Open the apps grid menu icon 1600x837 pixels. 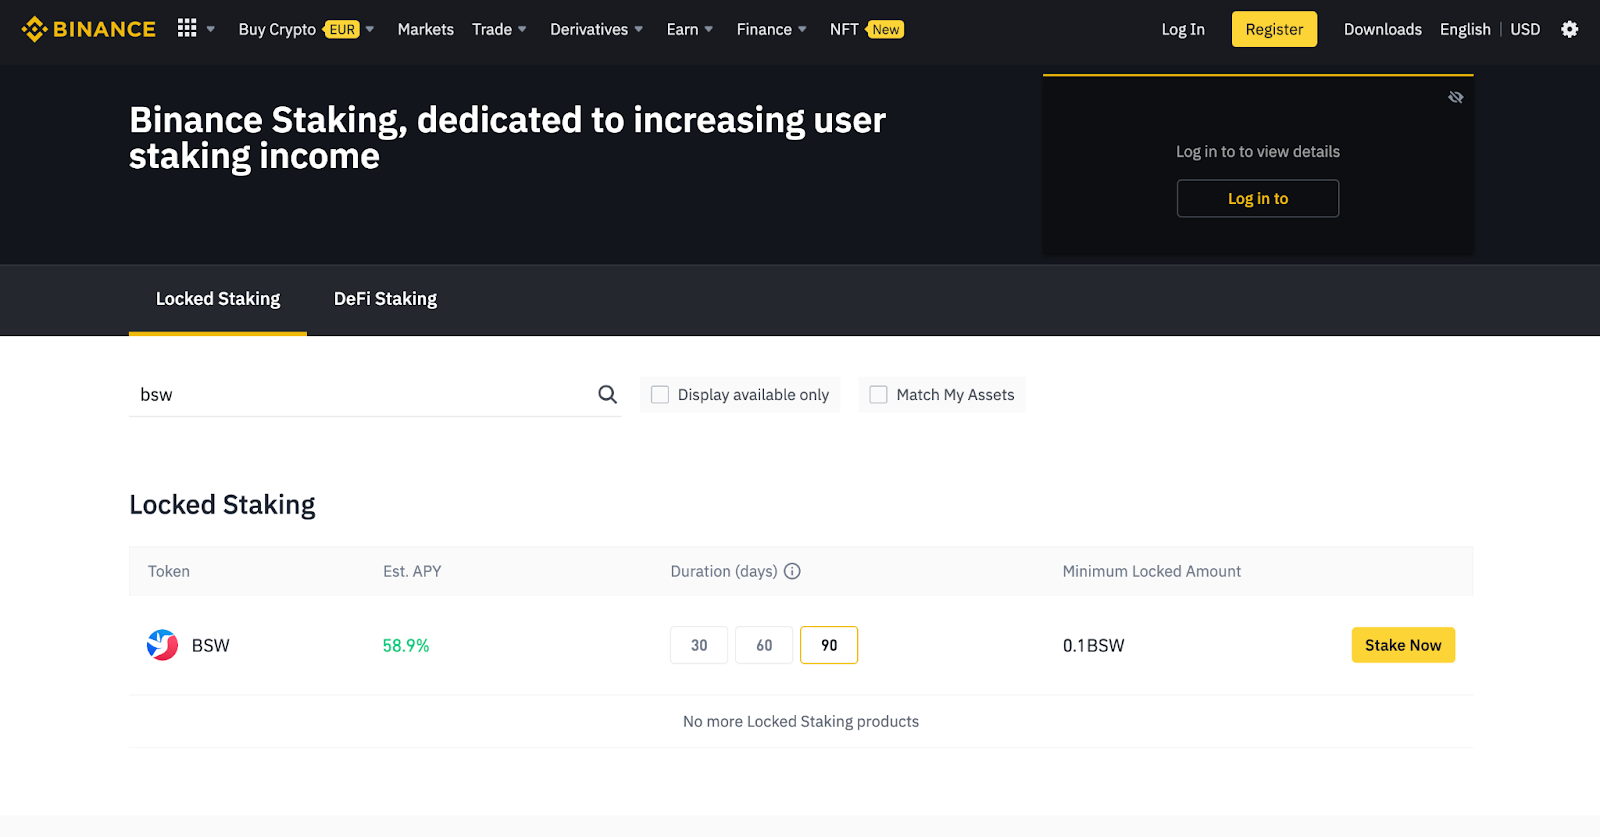pyautogui.click(x=187, y=28)
